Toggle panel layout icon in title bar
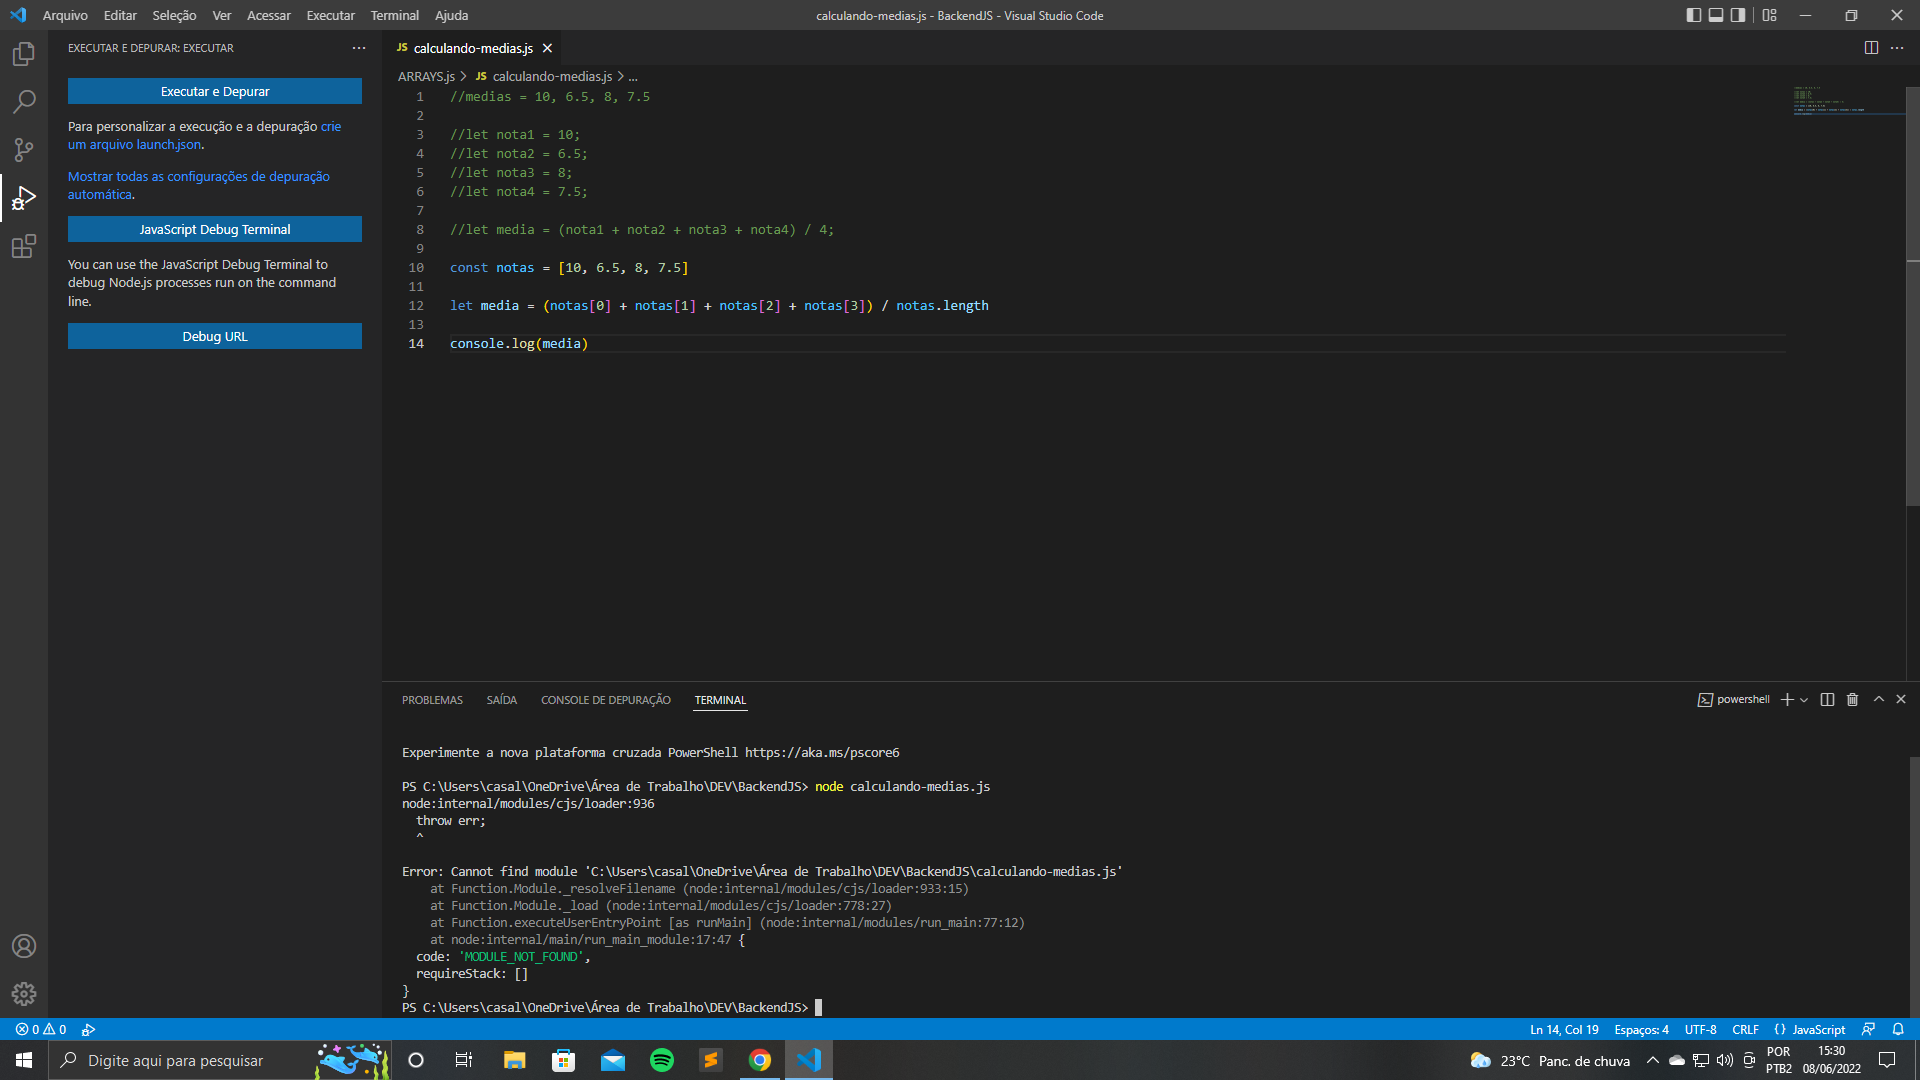 click(1716, 15)
